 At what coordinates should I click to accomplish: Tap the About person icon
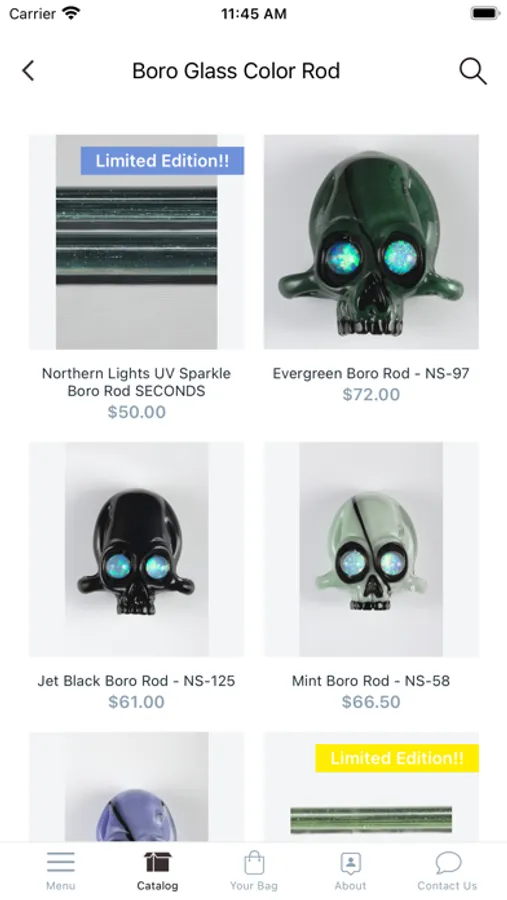[x=350, y=862]
